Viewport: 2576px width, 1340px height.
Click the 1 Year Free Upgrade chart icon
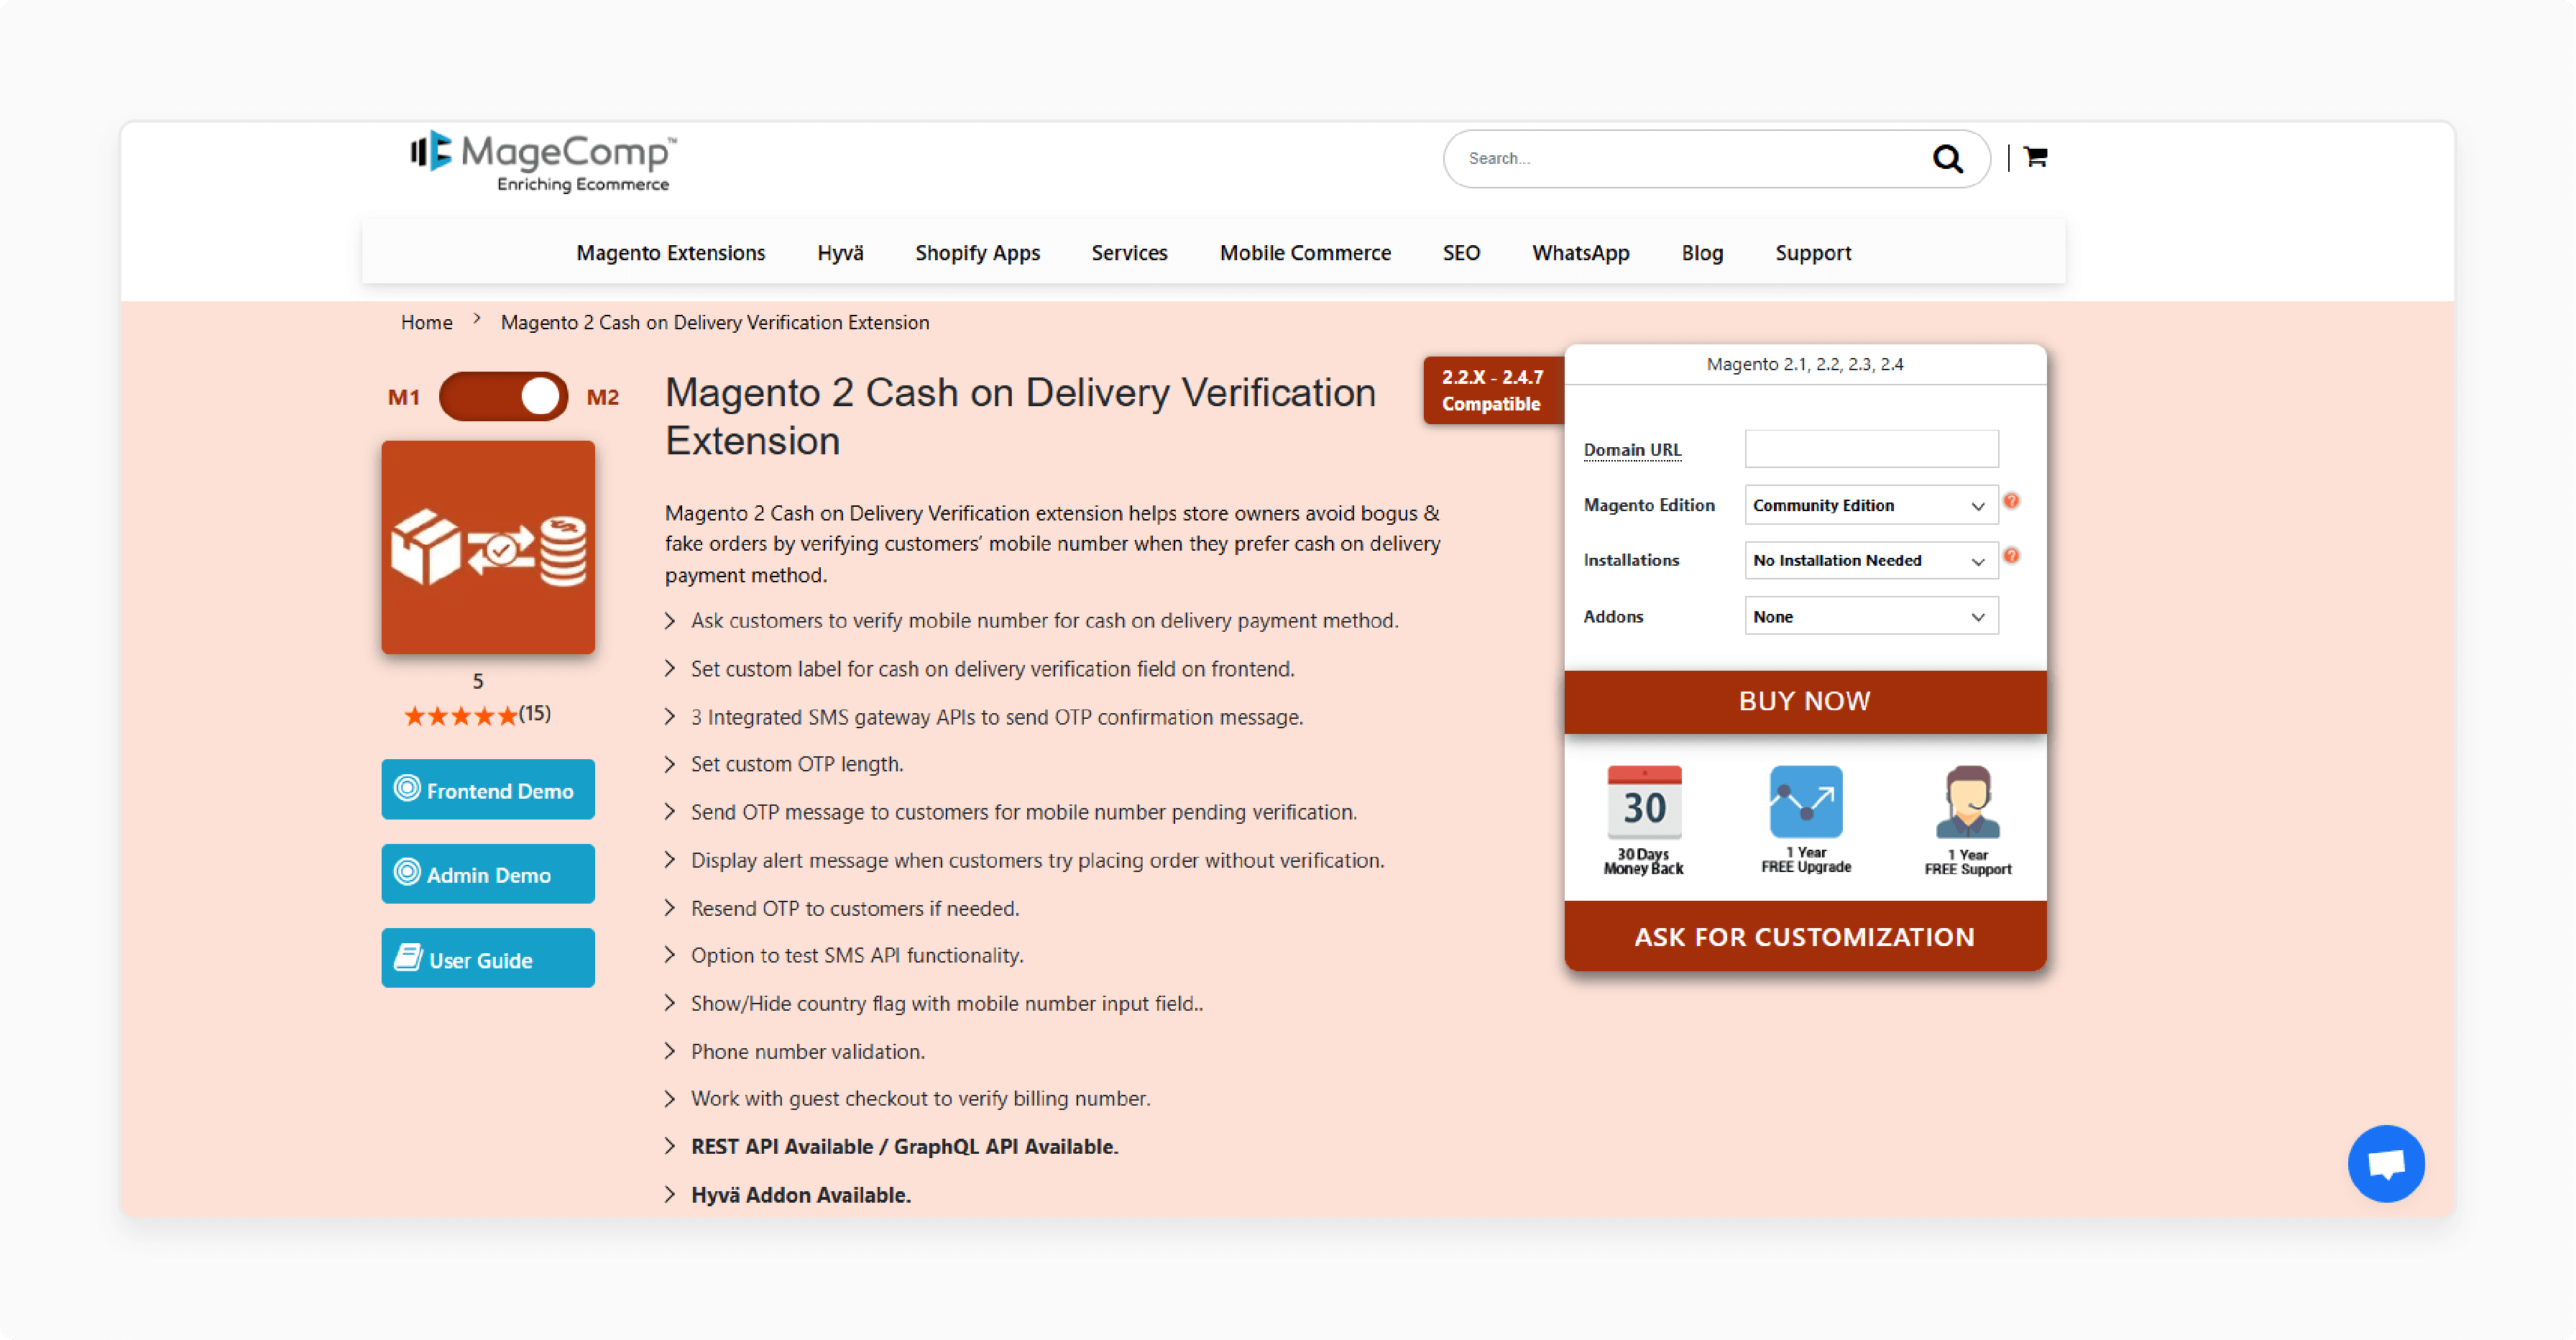point(1805,801)
